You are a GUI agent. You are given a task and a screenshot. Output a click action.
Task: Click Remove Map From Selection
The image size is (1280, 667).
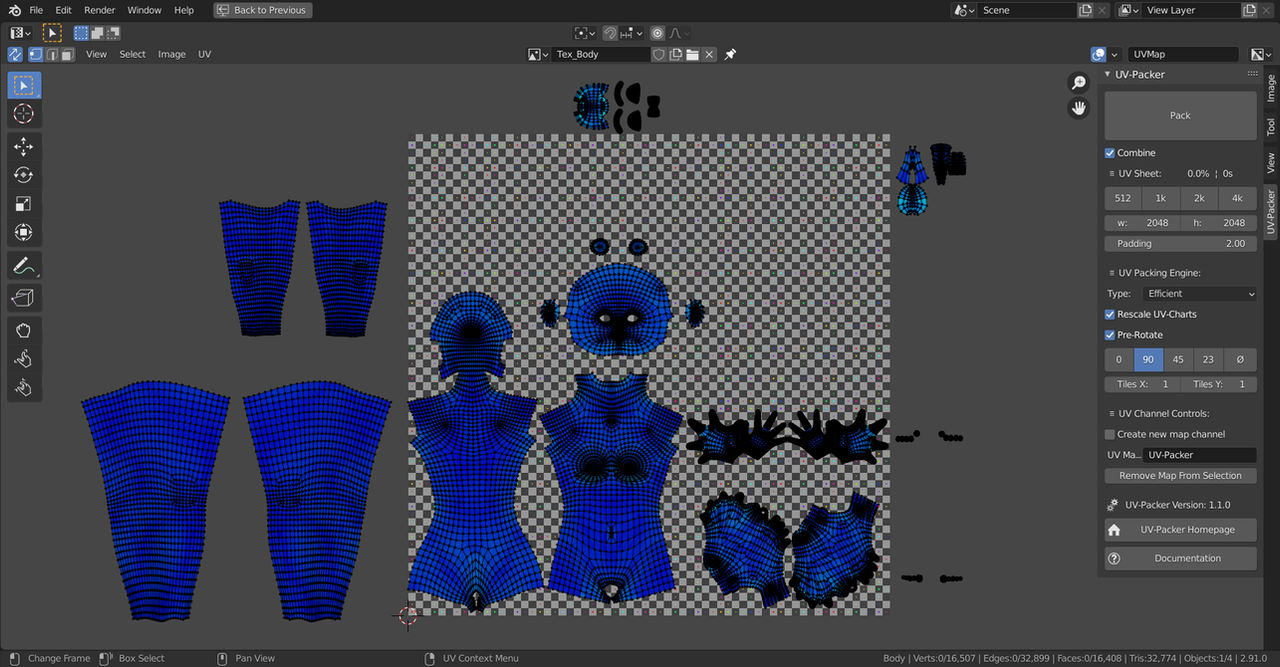[1180, 476]
